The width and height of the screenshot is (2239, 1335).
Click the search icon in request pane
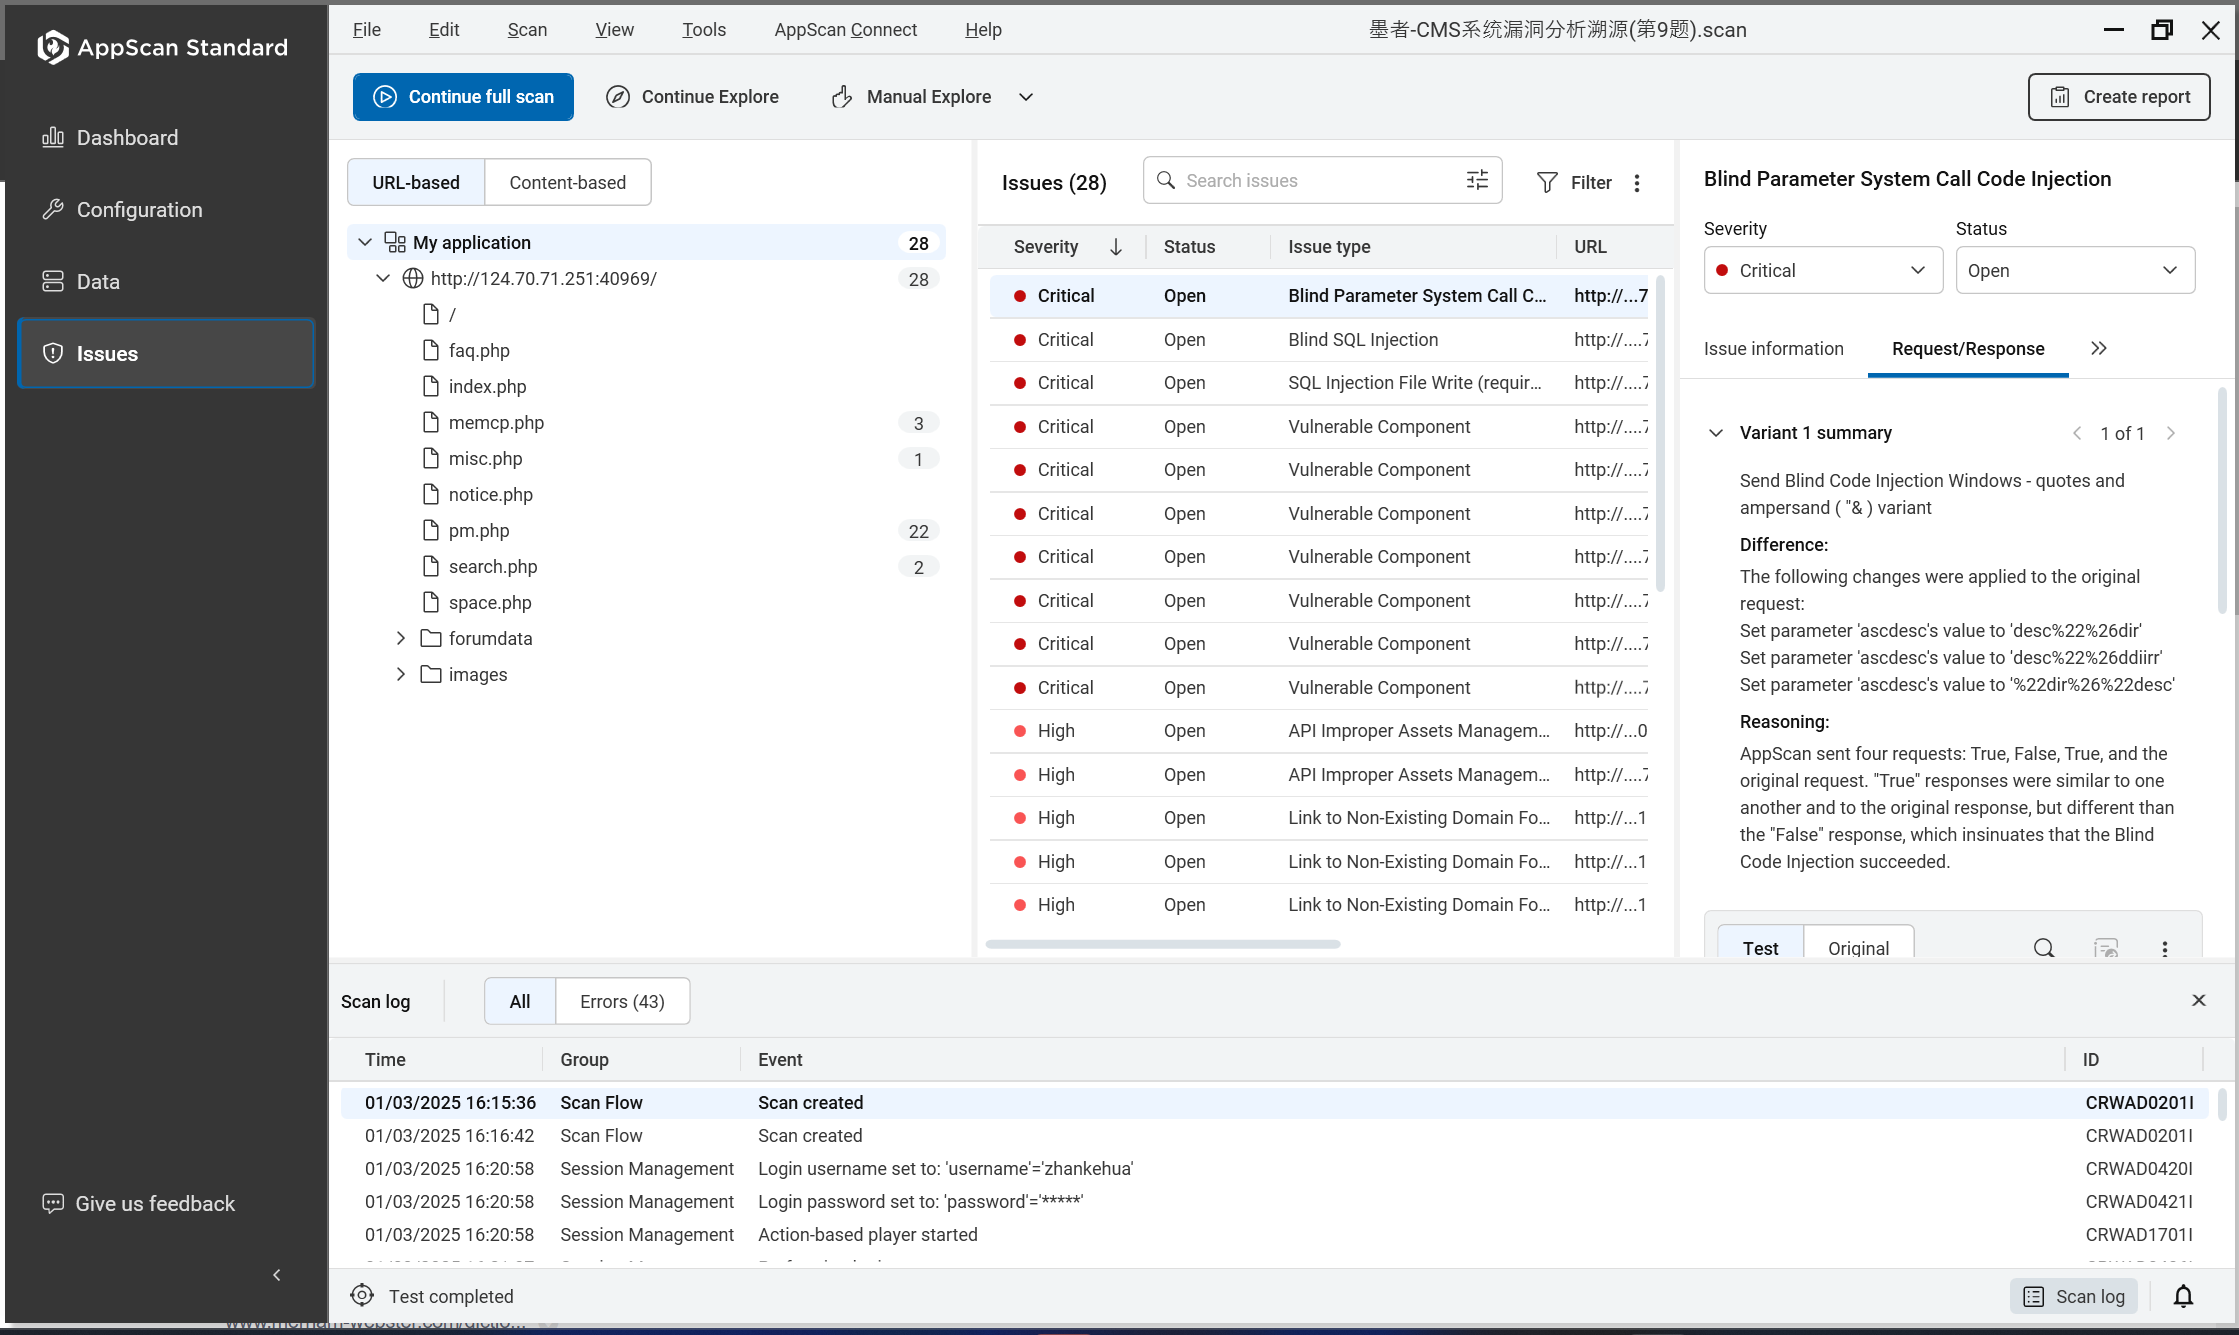(x=2044, y=948)
